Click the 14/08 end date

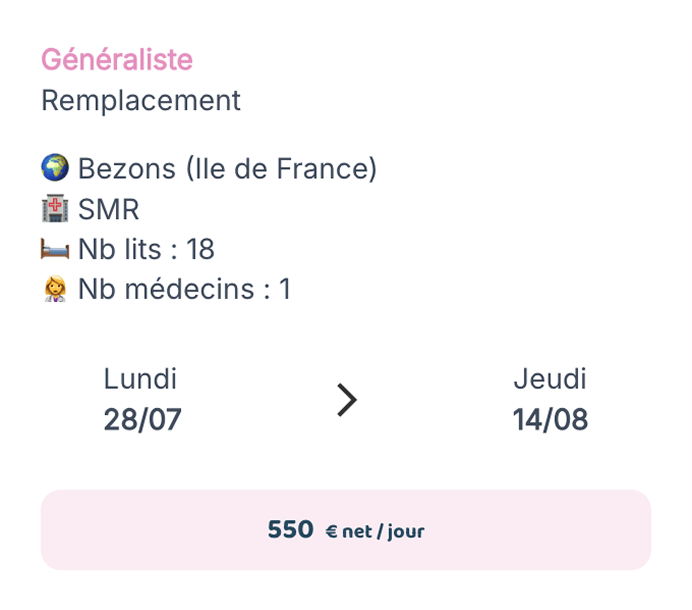click(550, 419)
